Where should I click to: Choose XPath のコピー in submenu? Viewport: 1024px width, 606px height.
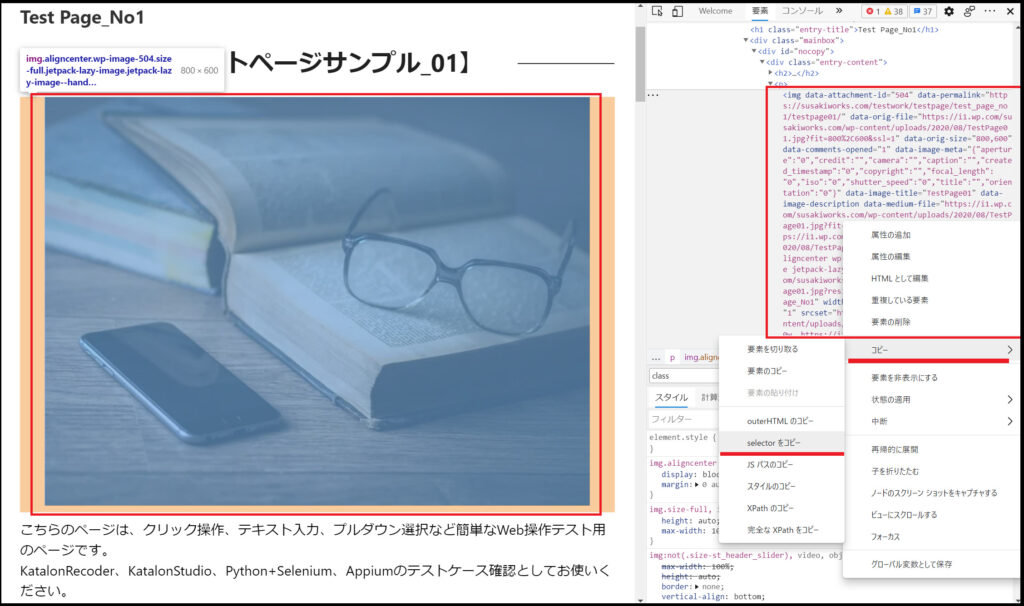771,508
